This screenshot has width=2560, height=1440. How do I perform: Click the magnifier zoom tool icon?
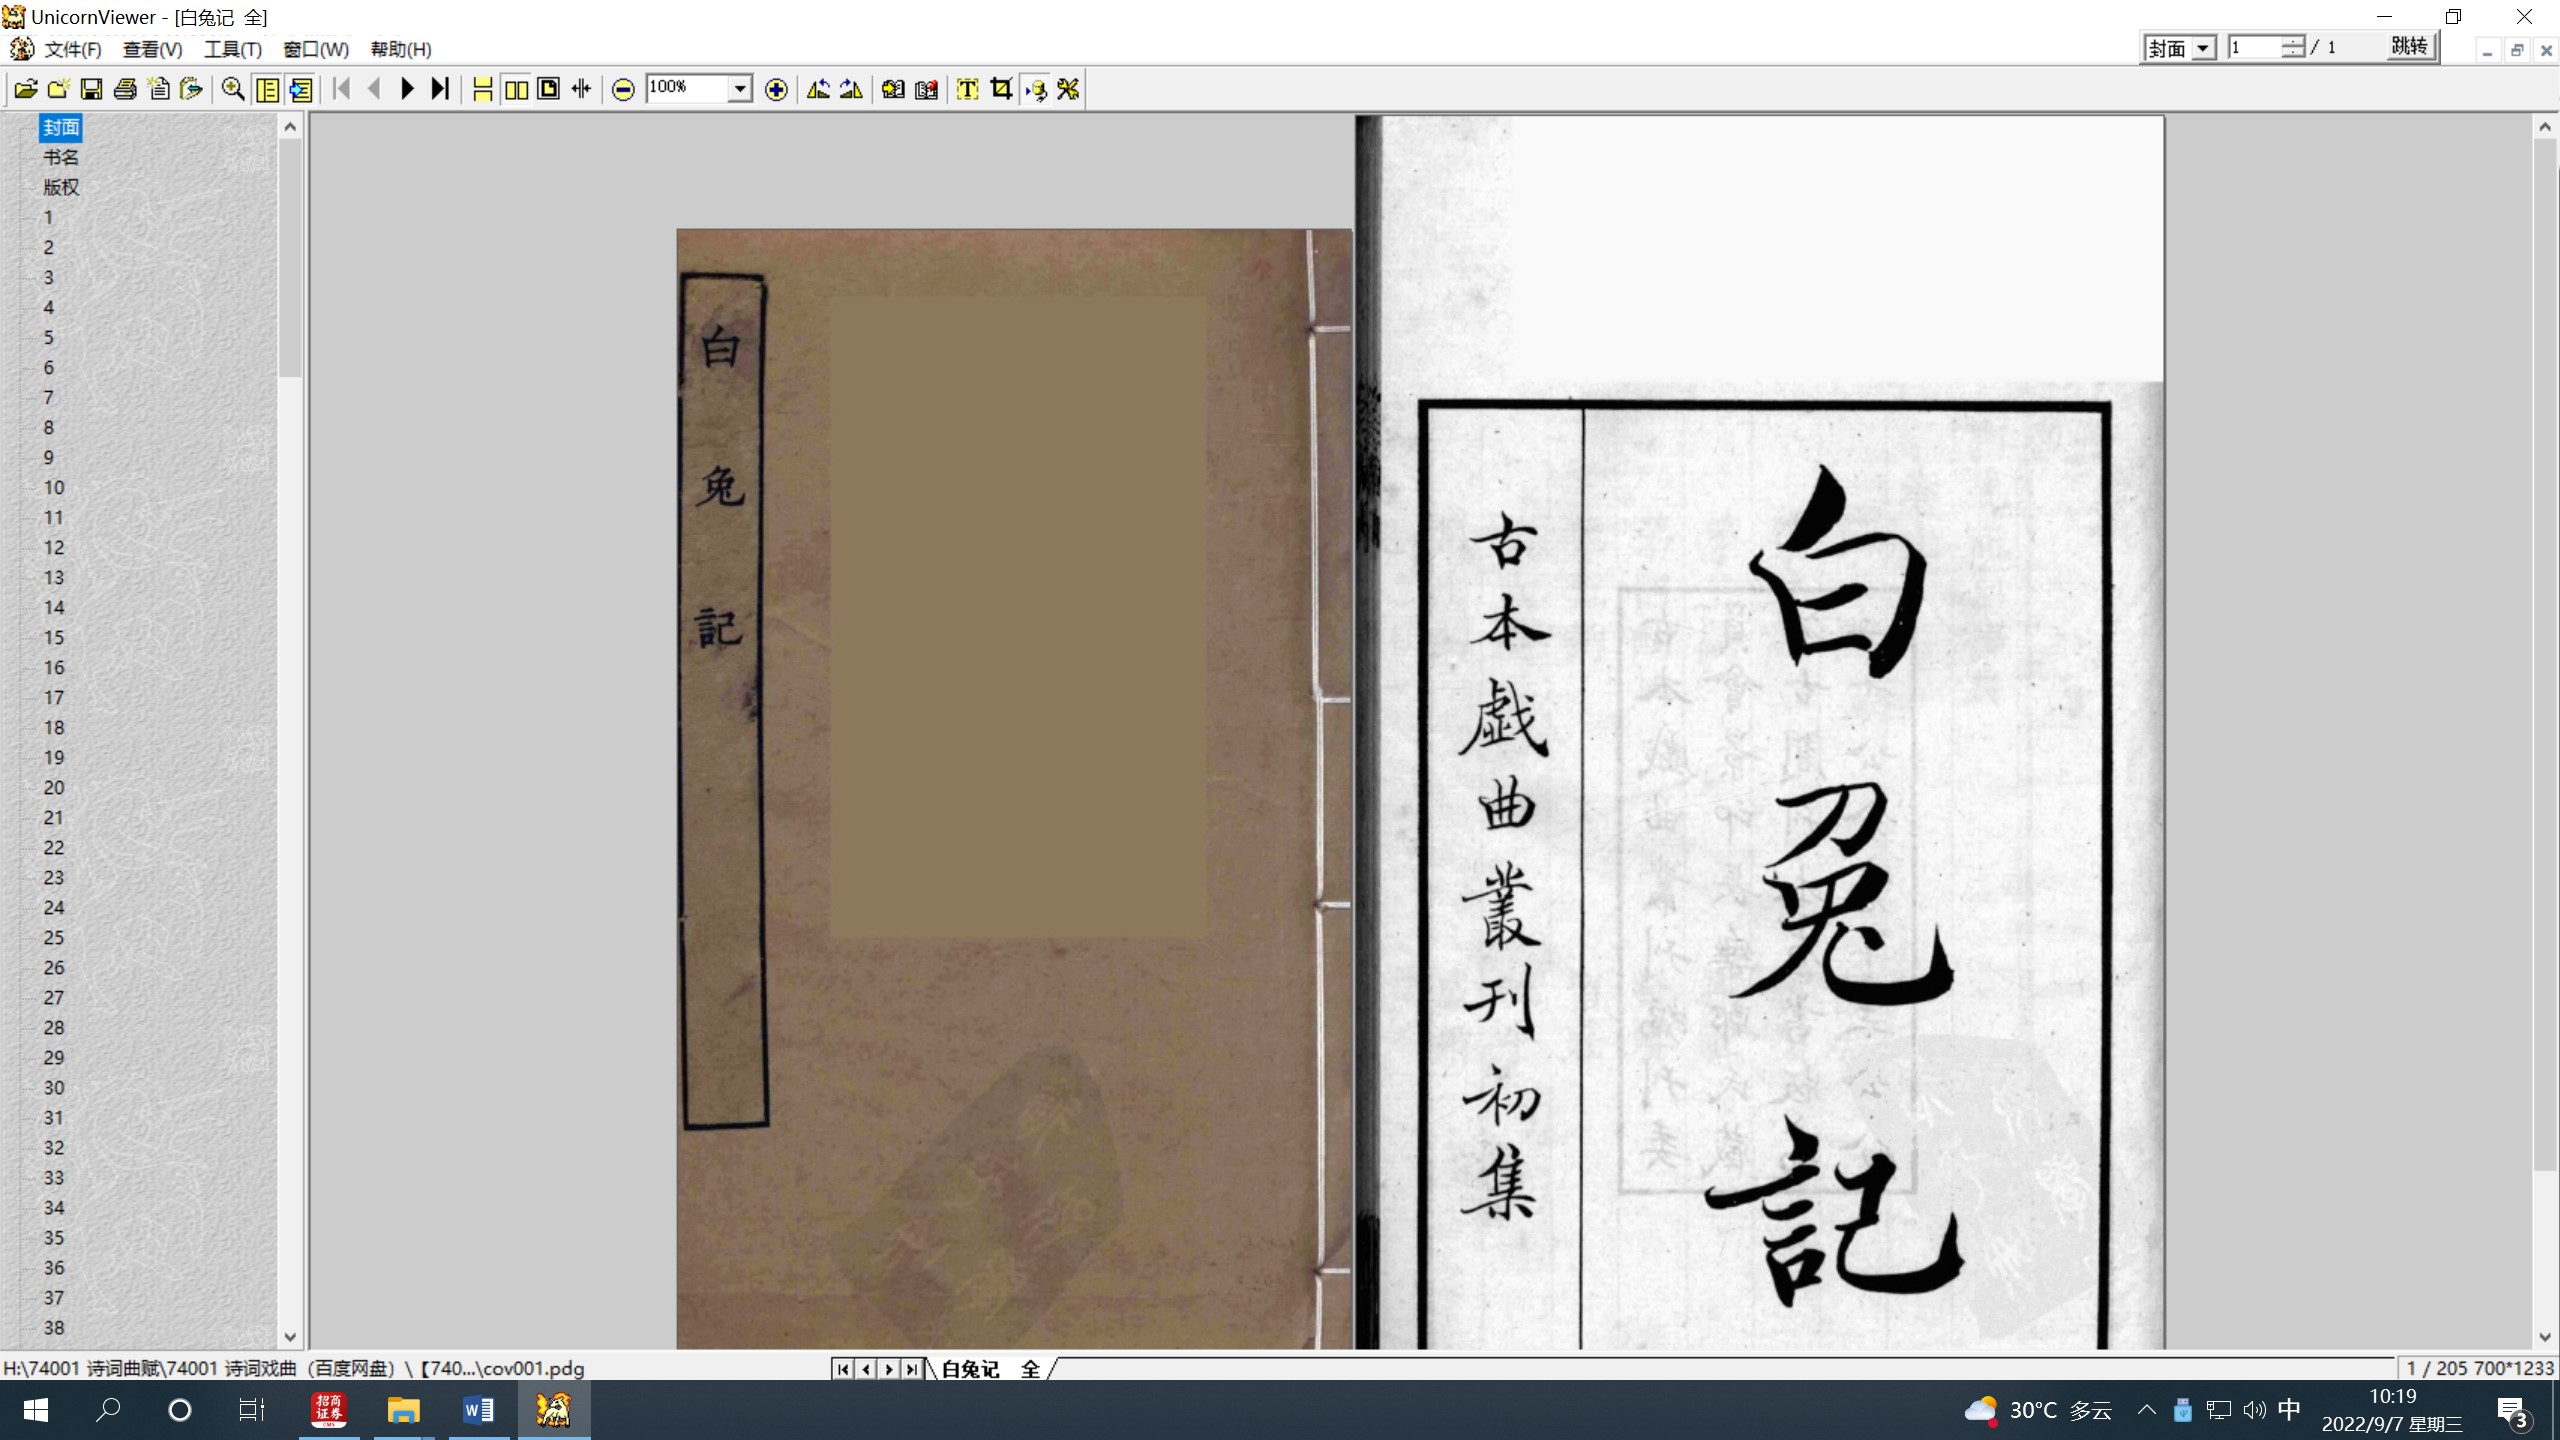click(x=233, y=89)
